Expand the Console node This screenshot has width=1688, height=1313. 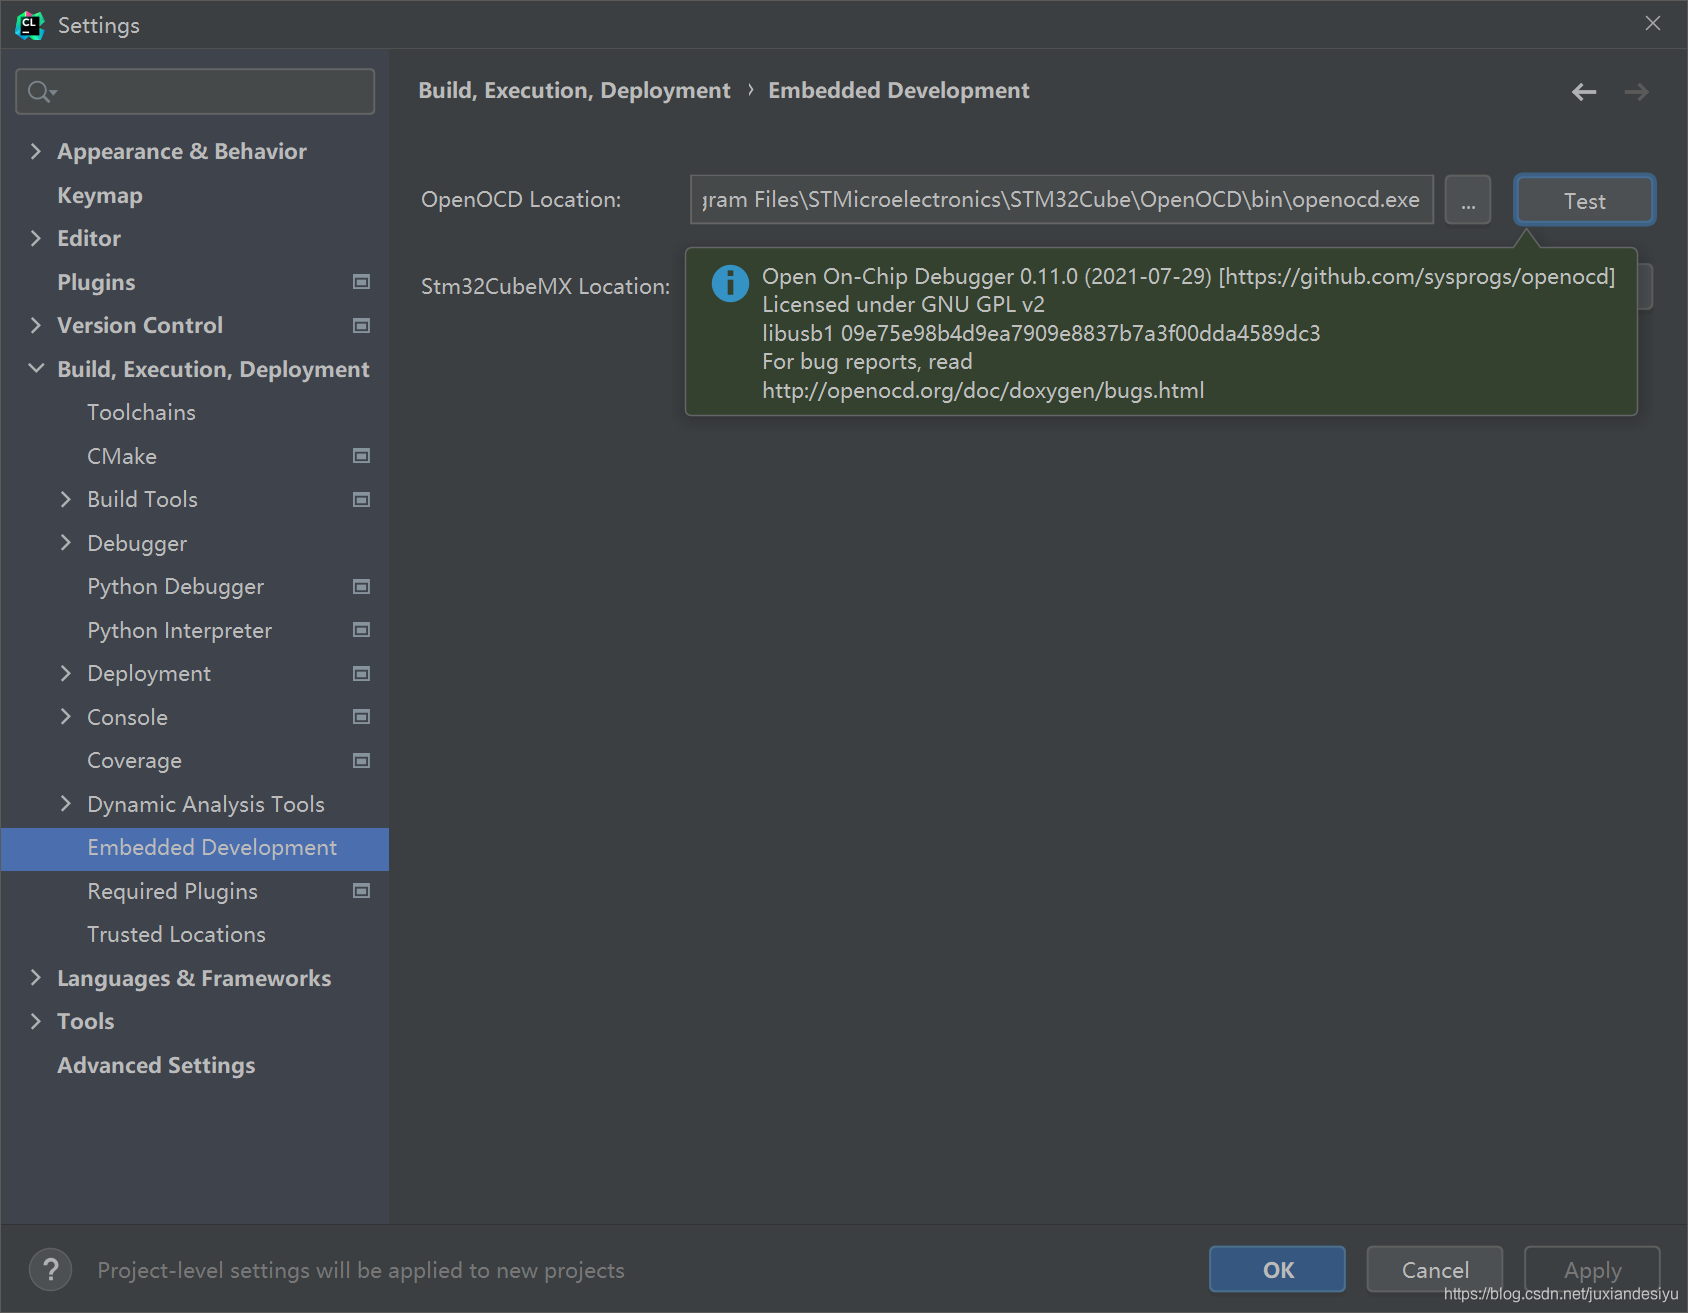tap(66, 717)
